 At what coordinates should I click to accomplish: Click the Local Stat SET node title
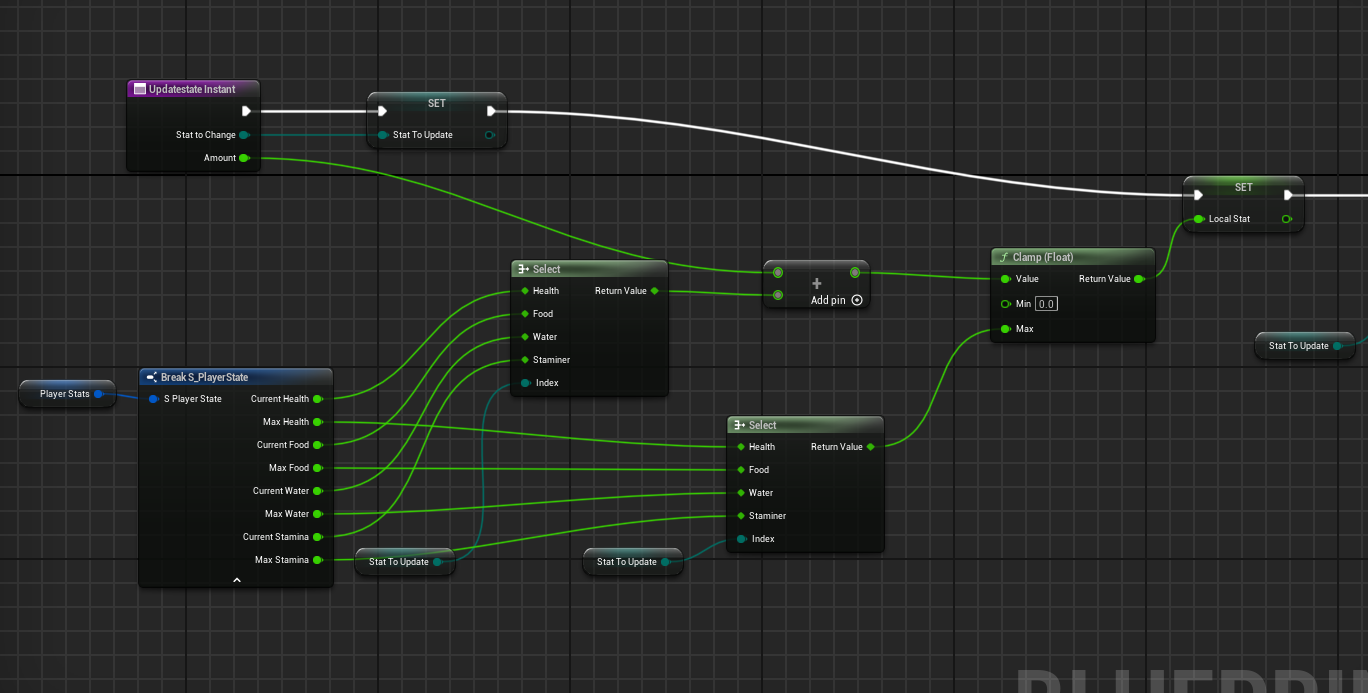(x=1243, y=187)
